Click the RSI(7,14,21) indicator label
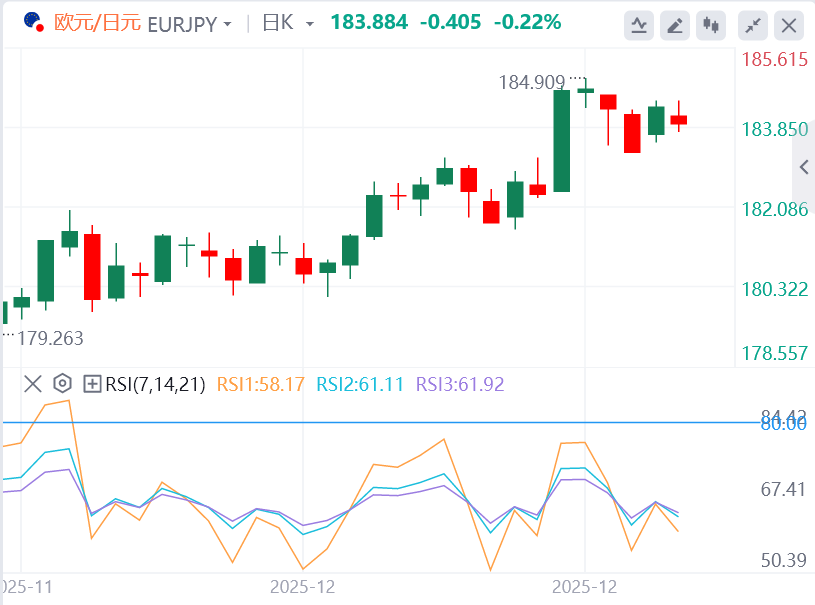This screenshot has height=605, width=815. coord(154,383)
